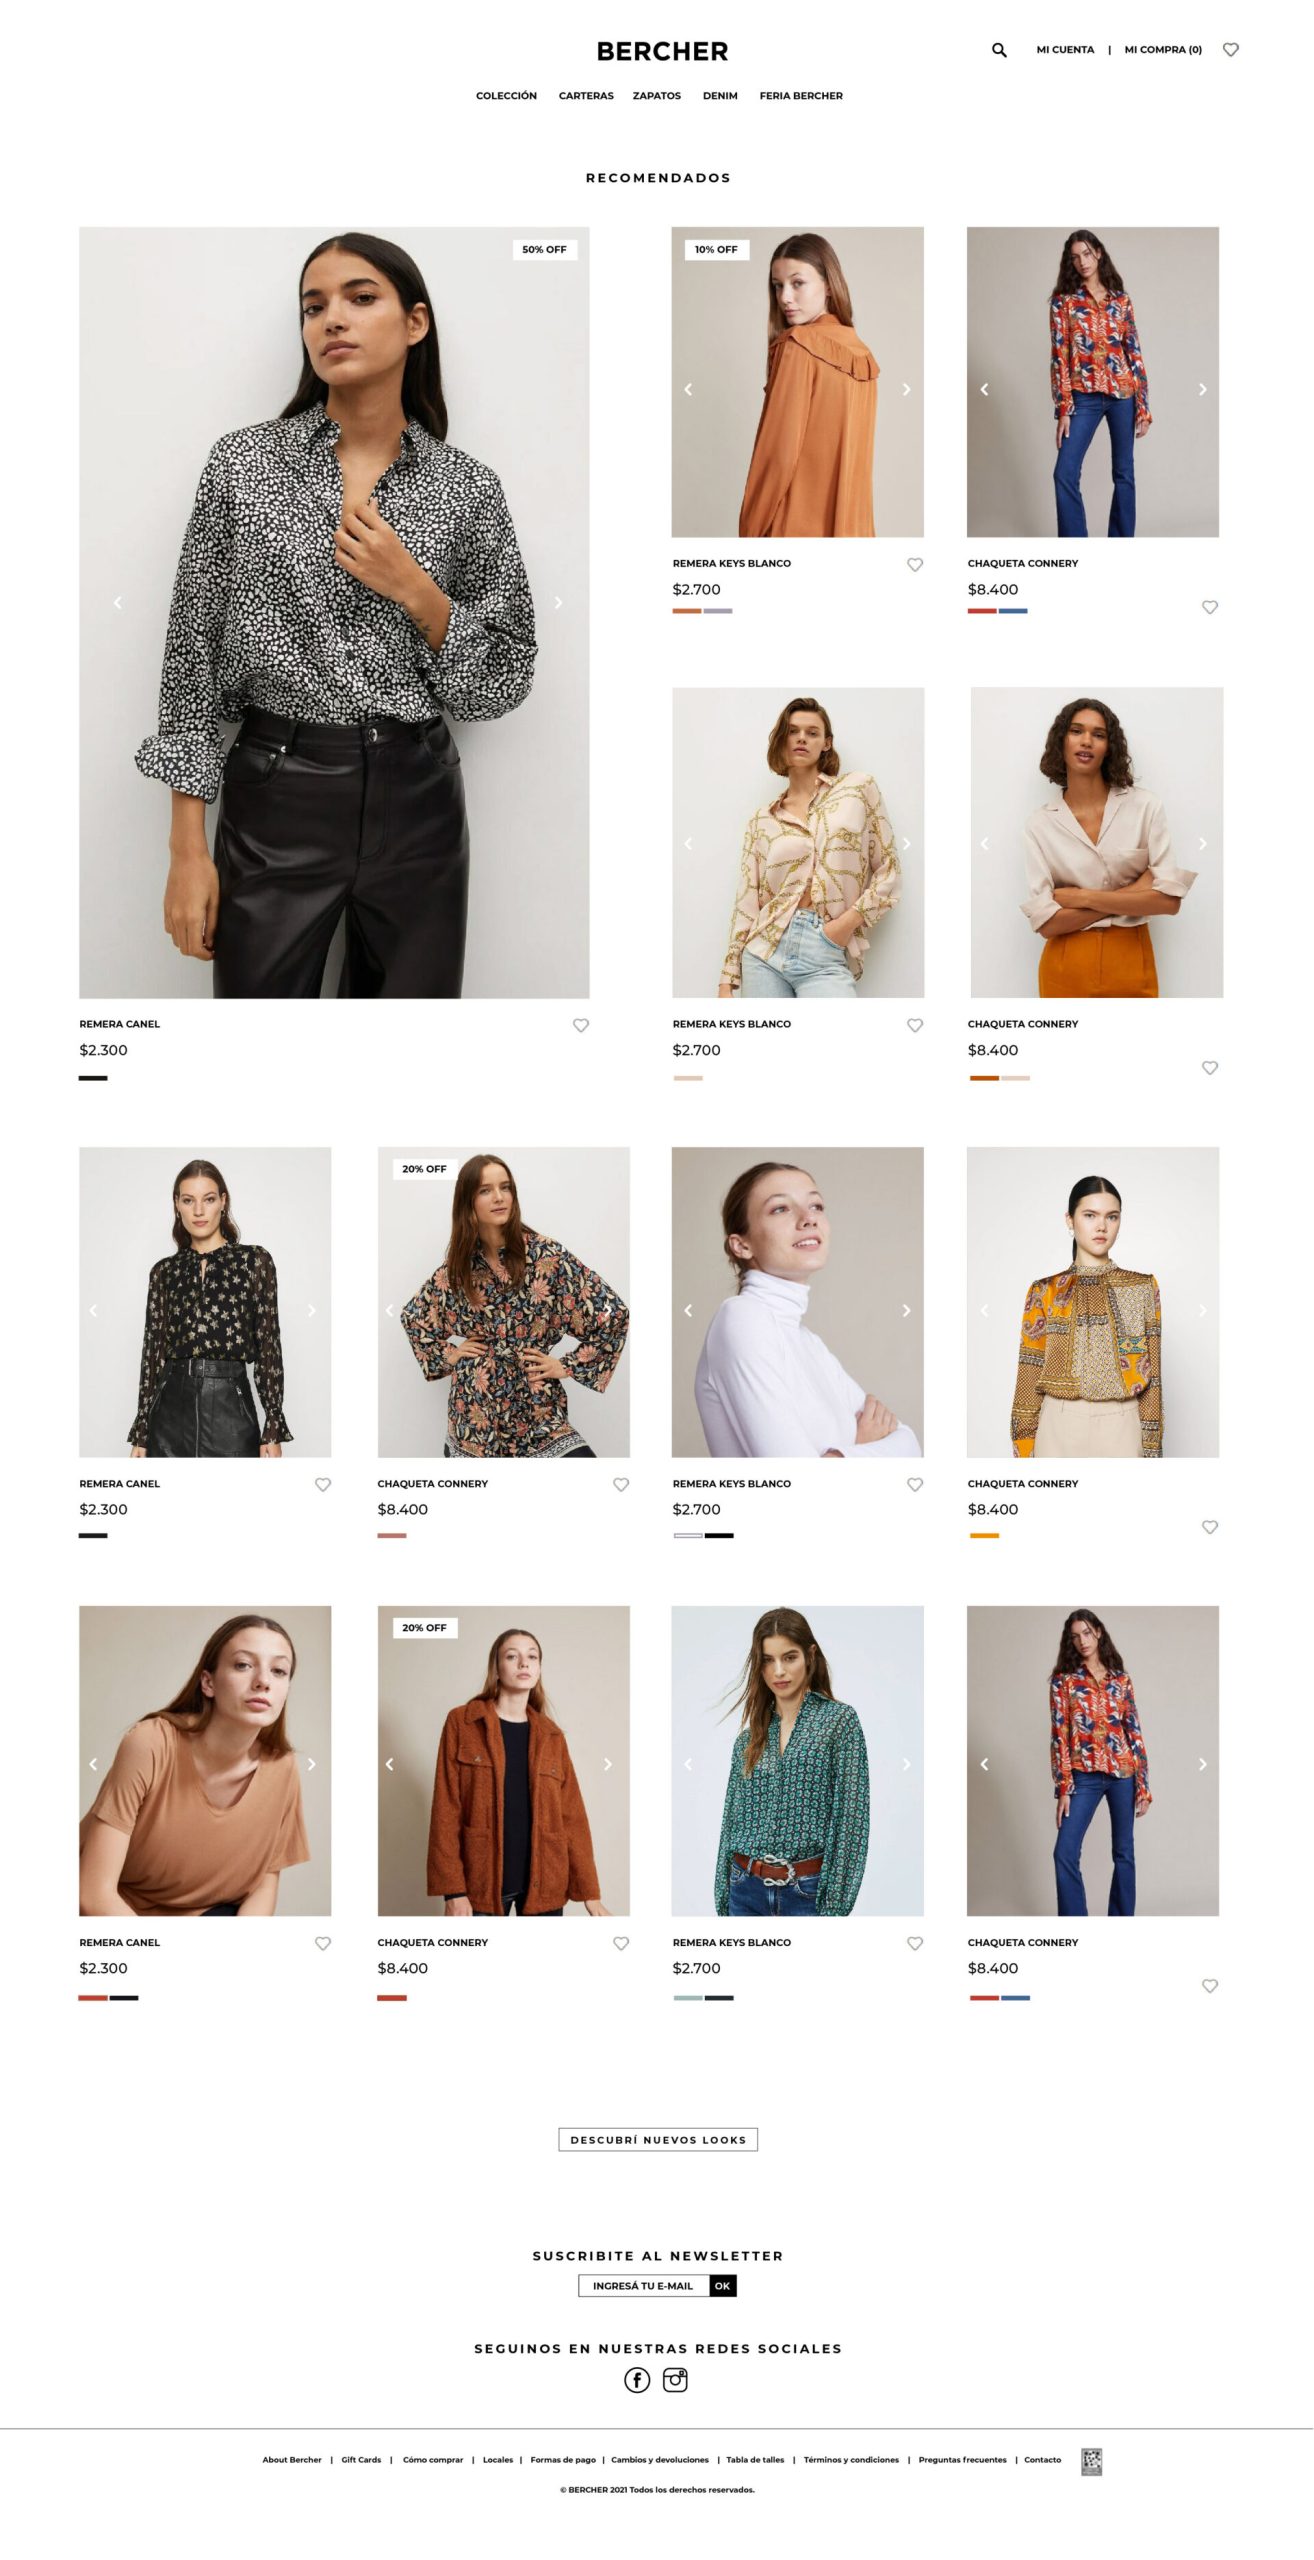Submit newsletter with OK button
1314x2560 pixels.
[x=723, y=2285]
